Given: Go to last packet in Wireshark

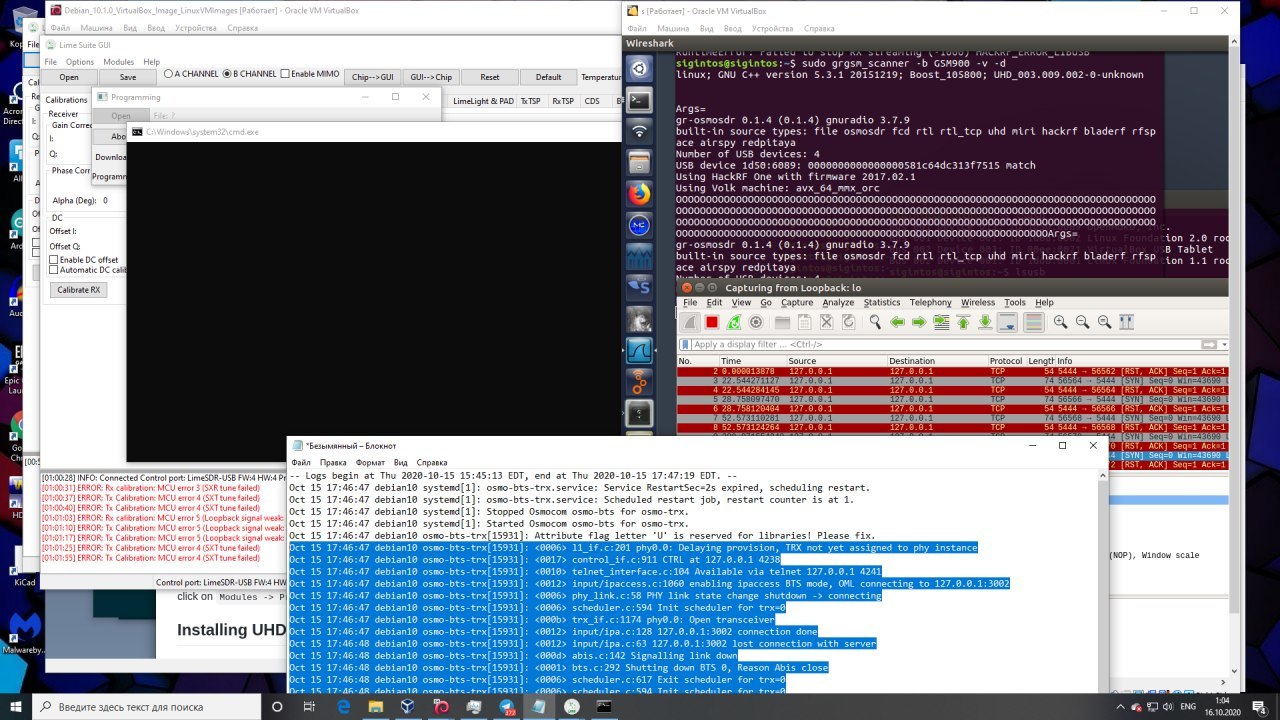Looking at the screenshot, I should coord(985,322).
